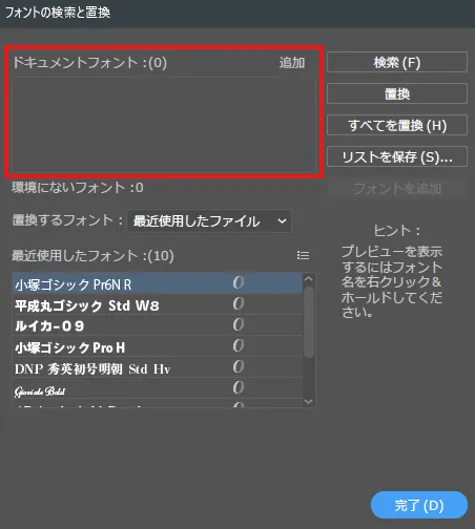Click the font list scroll down arrow
The height and width of the screenshot is (530, 476).
pyautogui.click(x=308, y=402)
